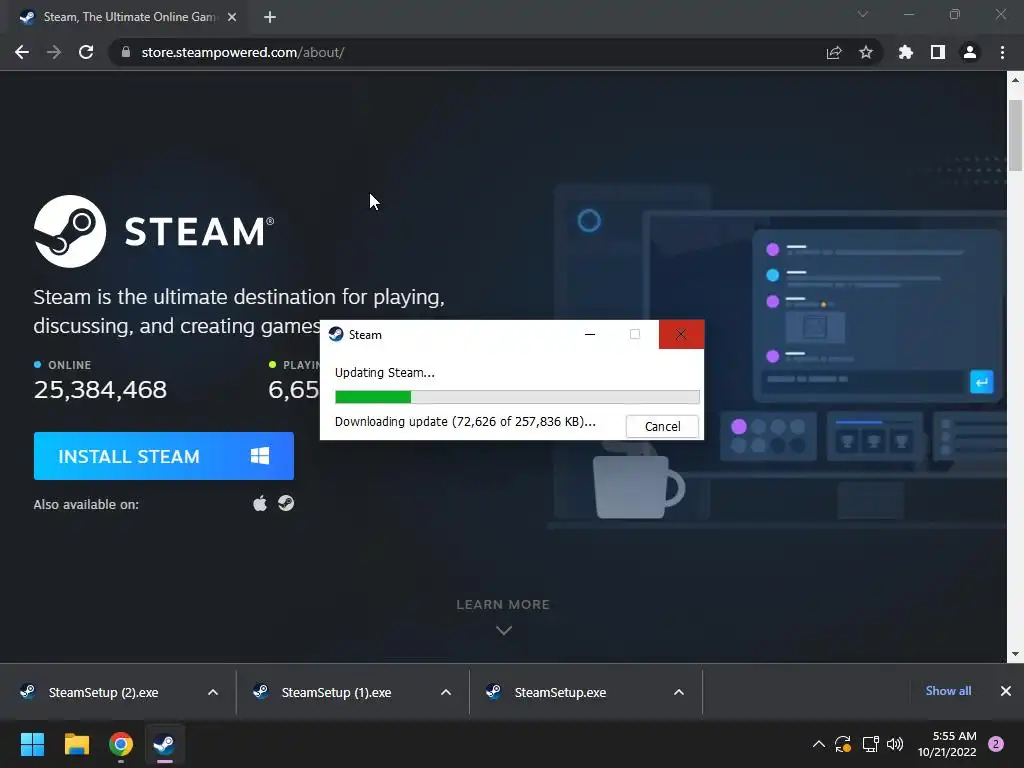Open notifications badge showing 2
1024x768 pixels.
point(996,744)
